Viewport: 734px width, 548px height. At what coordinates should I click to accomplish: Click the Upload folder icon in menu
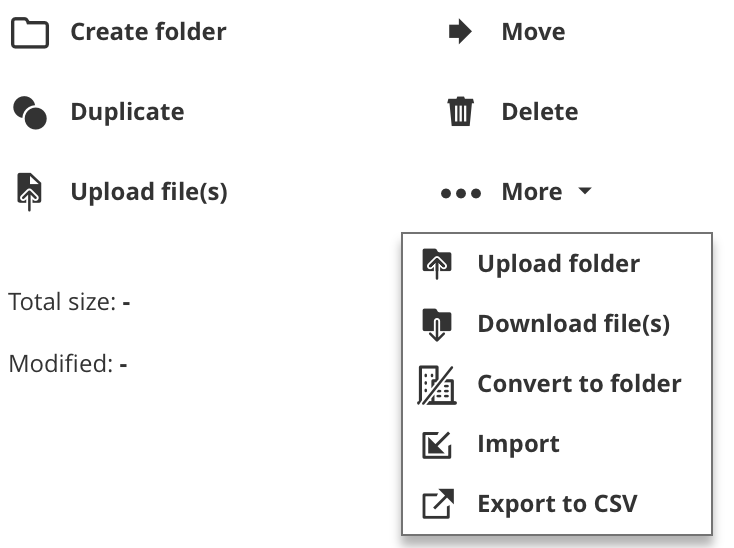(437, 264)
